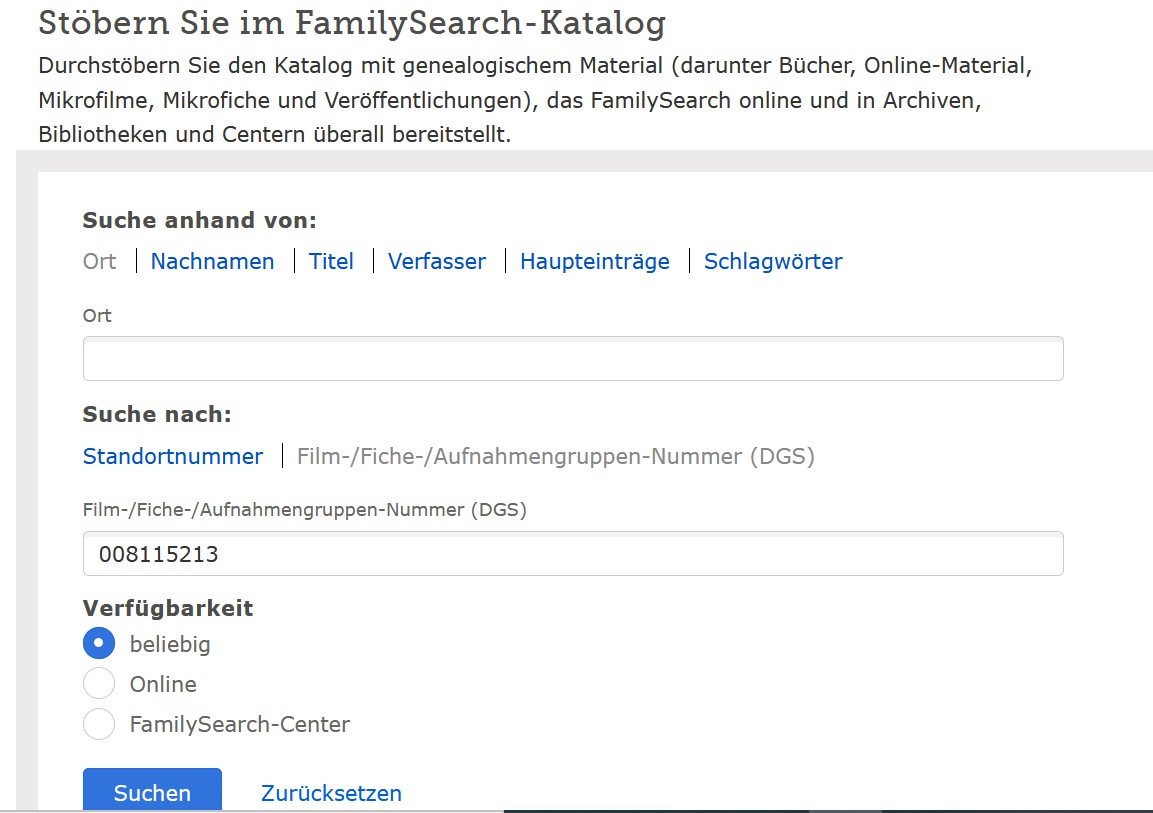Switch to Verfasser search
Viewport: 1153px width, 813px height.
point(437,261)
